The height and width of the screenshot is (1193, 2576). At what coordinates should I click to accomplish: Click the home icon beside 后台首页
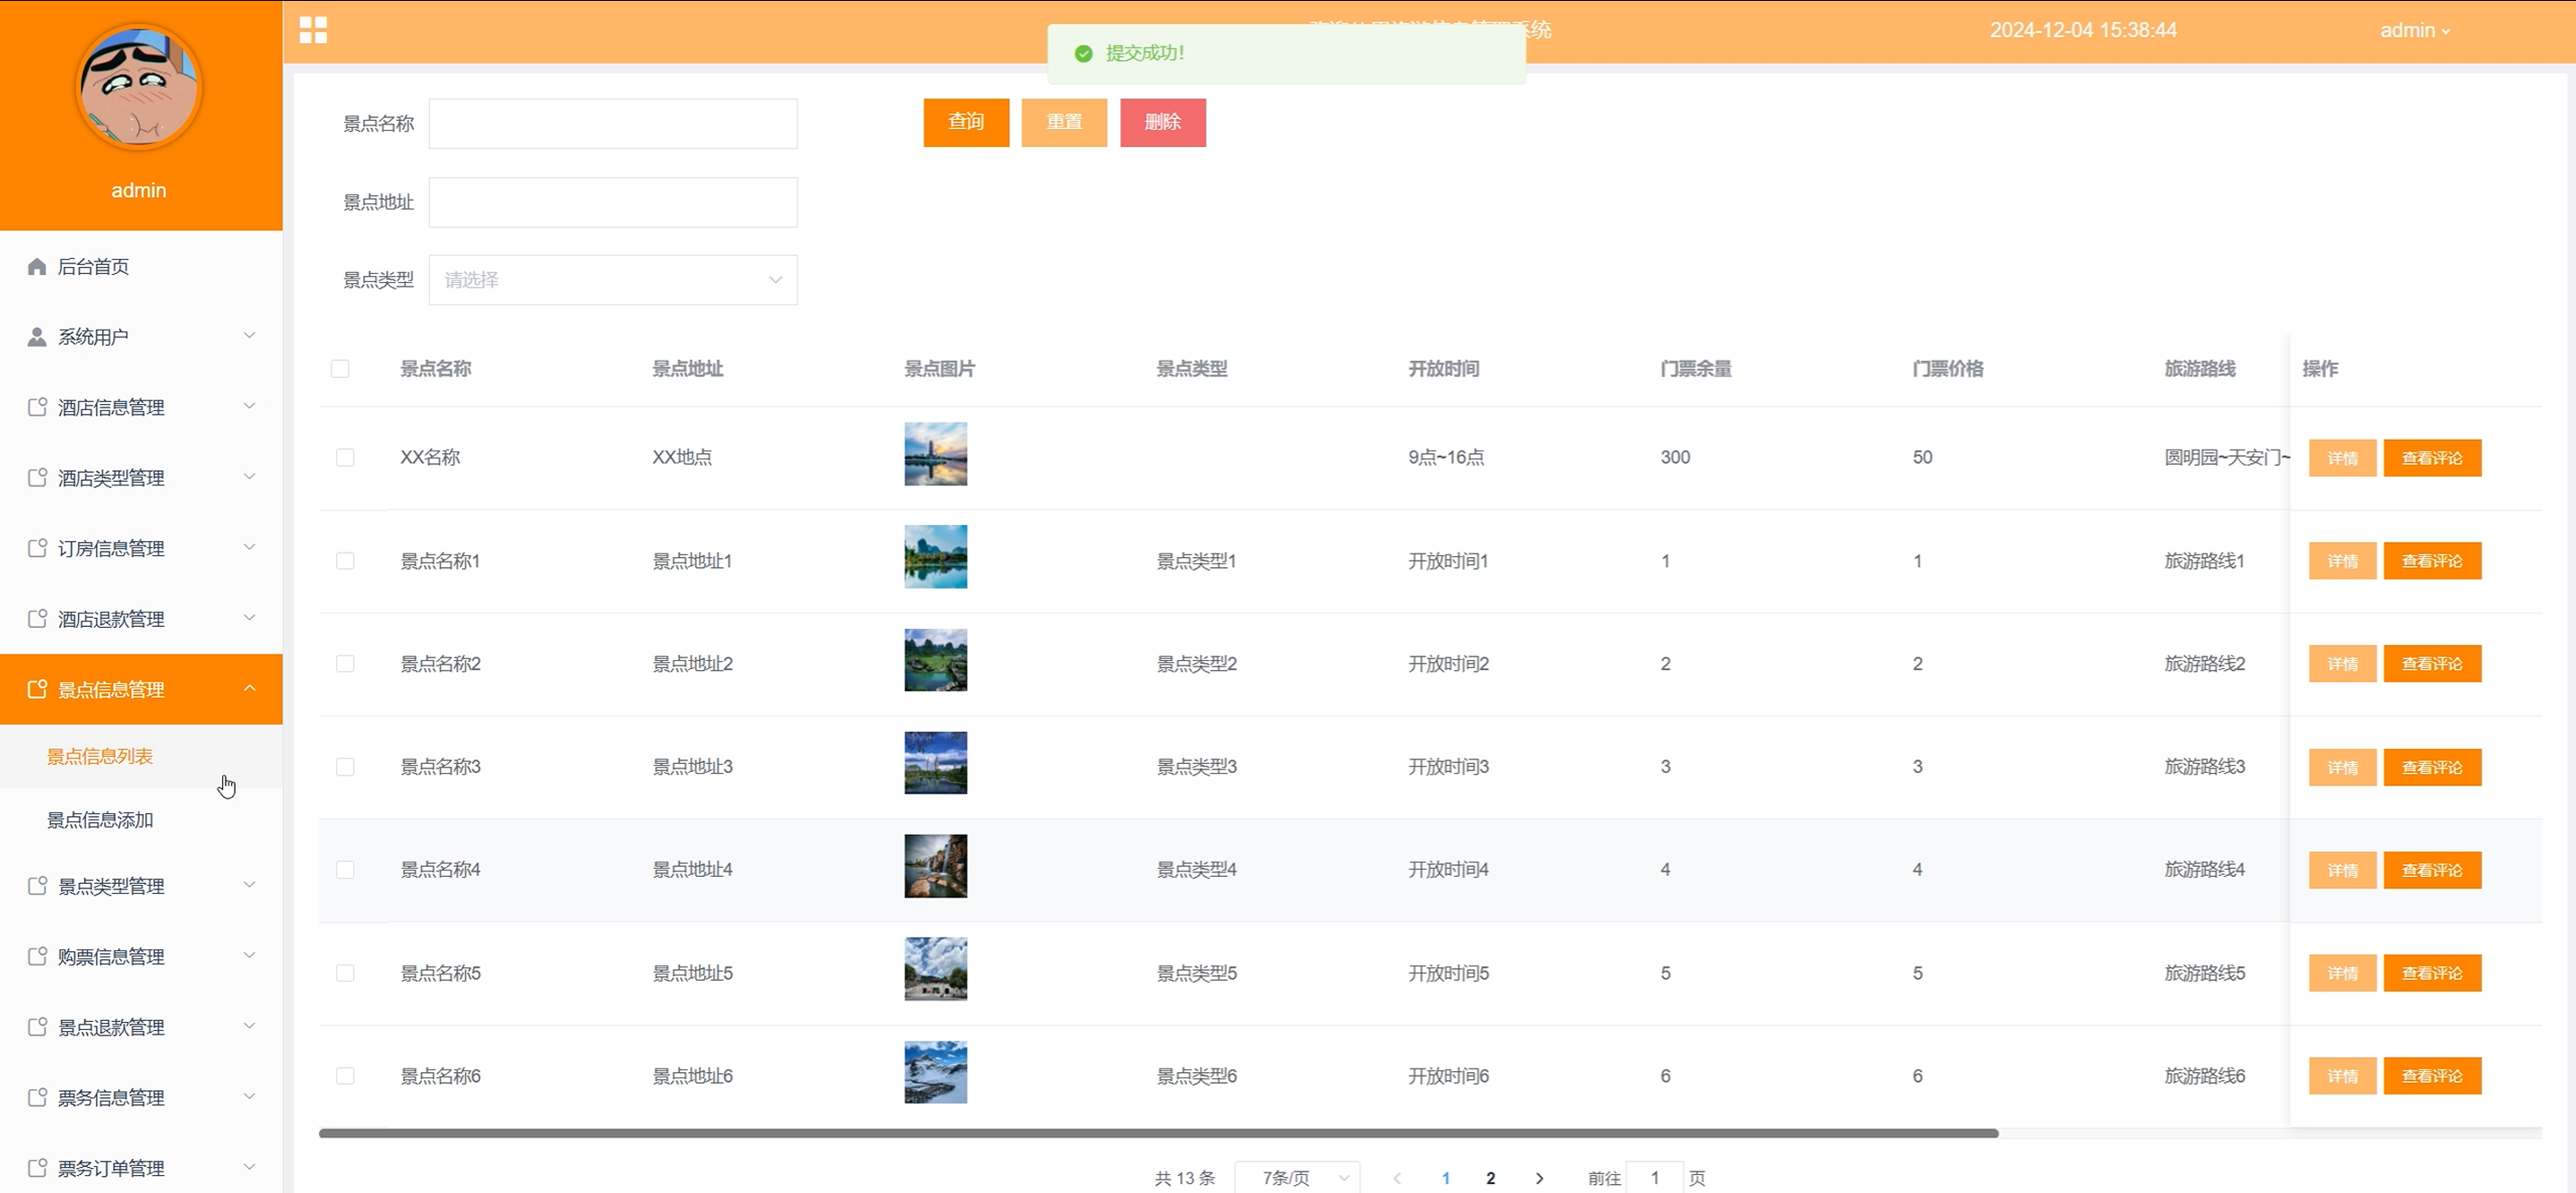pos(37,266)
